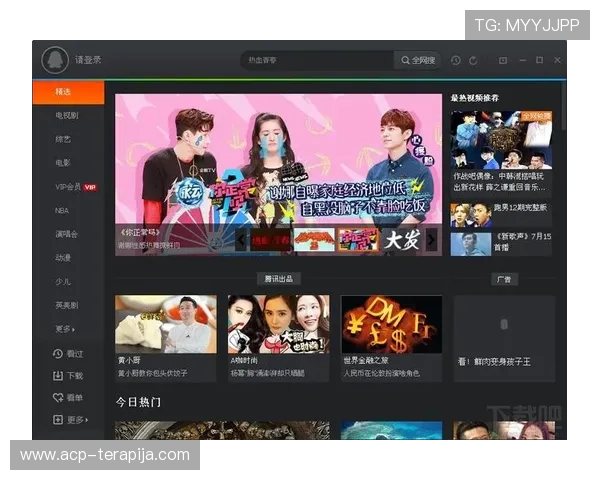
Task: Click the 请登录 login text
Action: click(88, 60)
